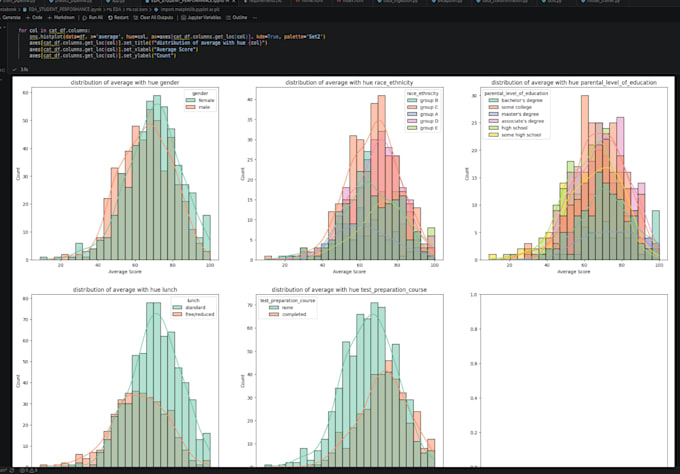Viewport: 680px width, 474px height.
Task: Click the parental_level_of_education chart title
Action: pyautogui.click(x=574, y=82)
